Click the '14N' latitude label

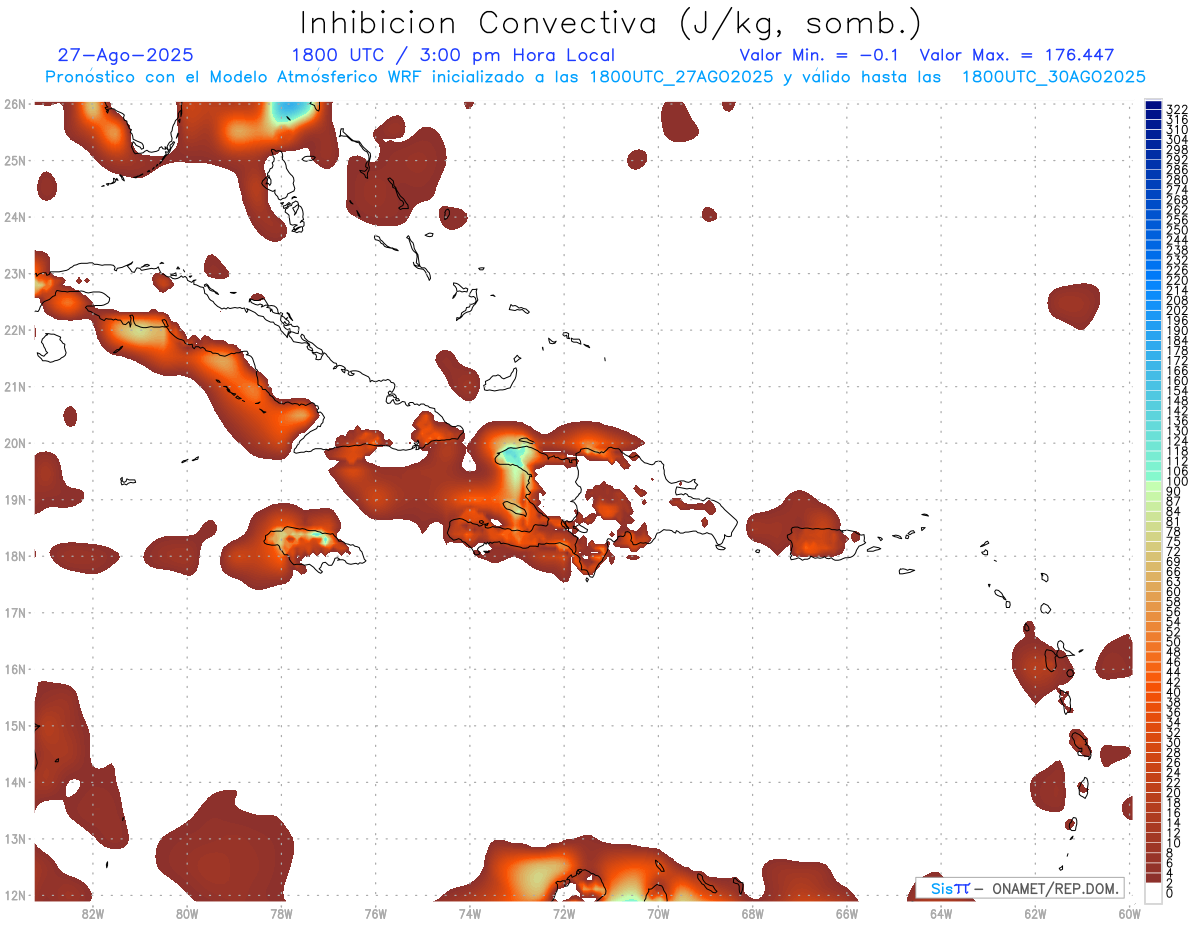[14, 782]
